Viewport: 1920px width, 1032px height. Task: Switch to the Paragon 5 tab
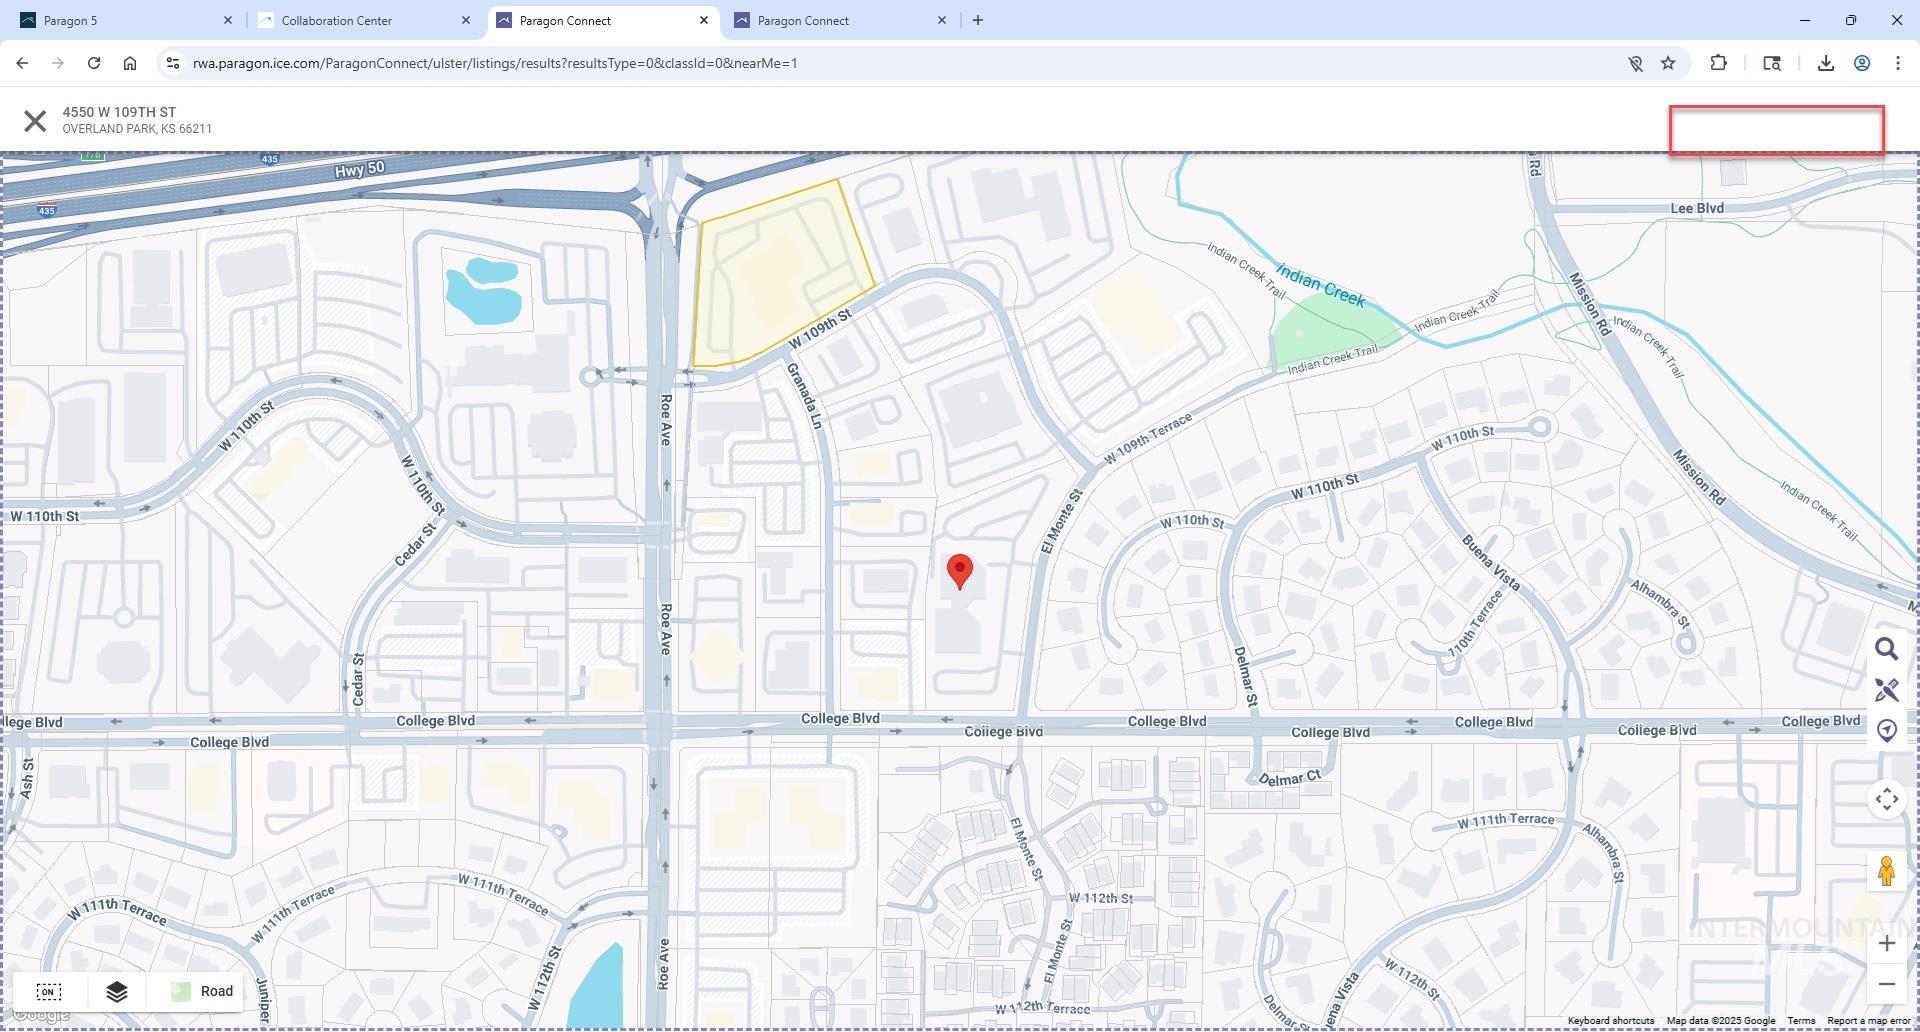(x=70, y=20)
